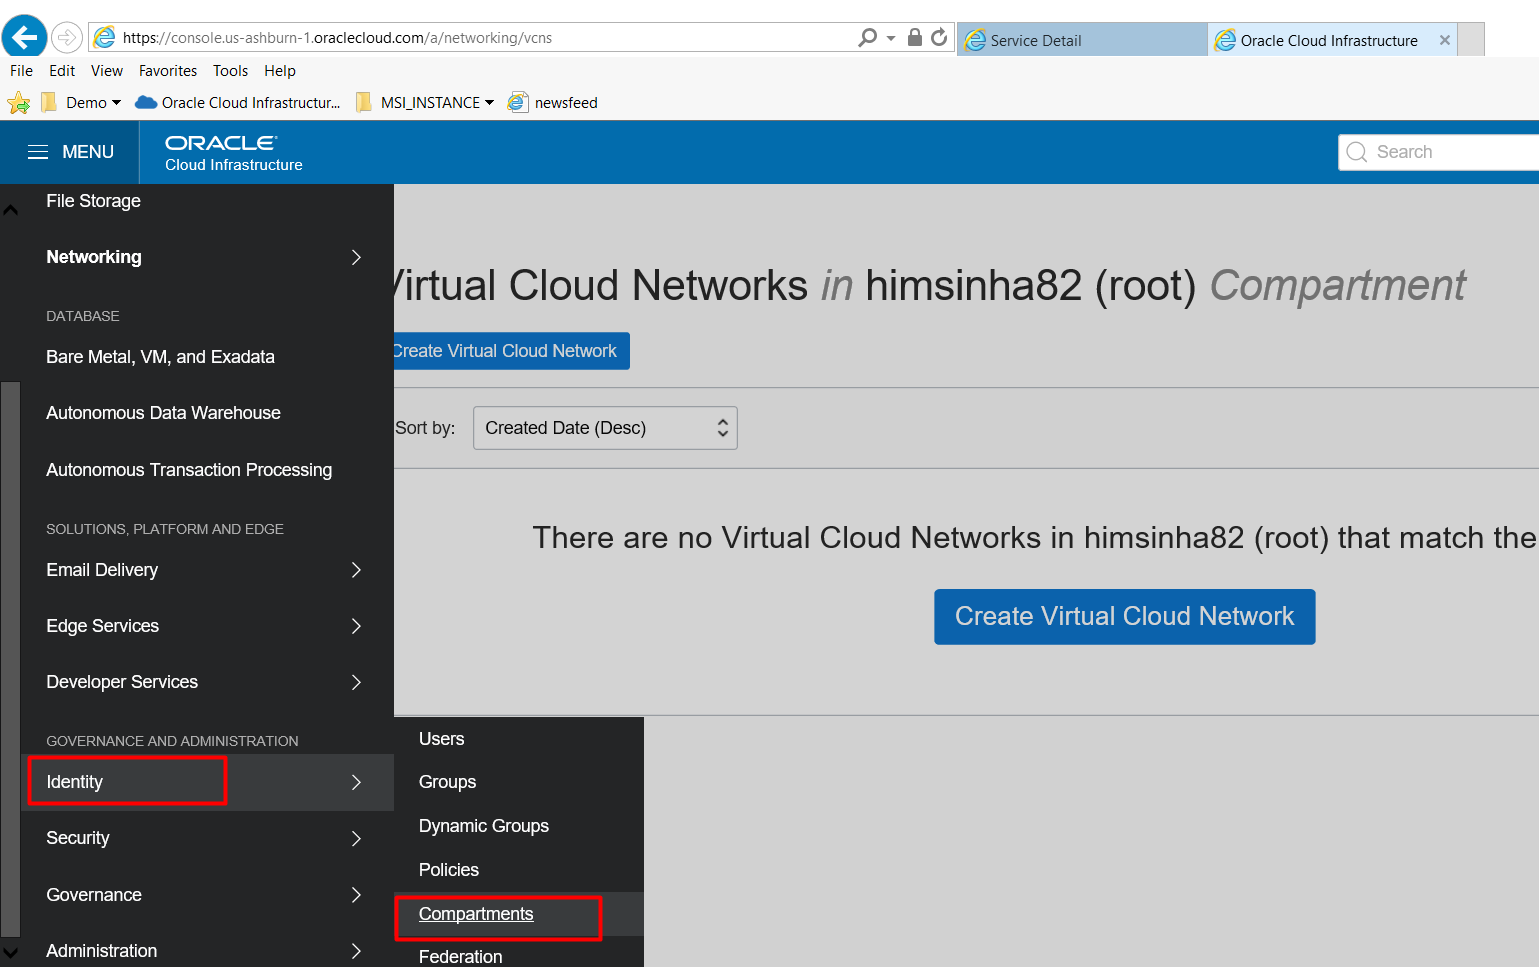1539x967 pixels.
Task: Open the View menu
Action: tap(107, 71)
